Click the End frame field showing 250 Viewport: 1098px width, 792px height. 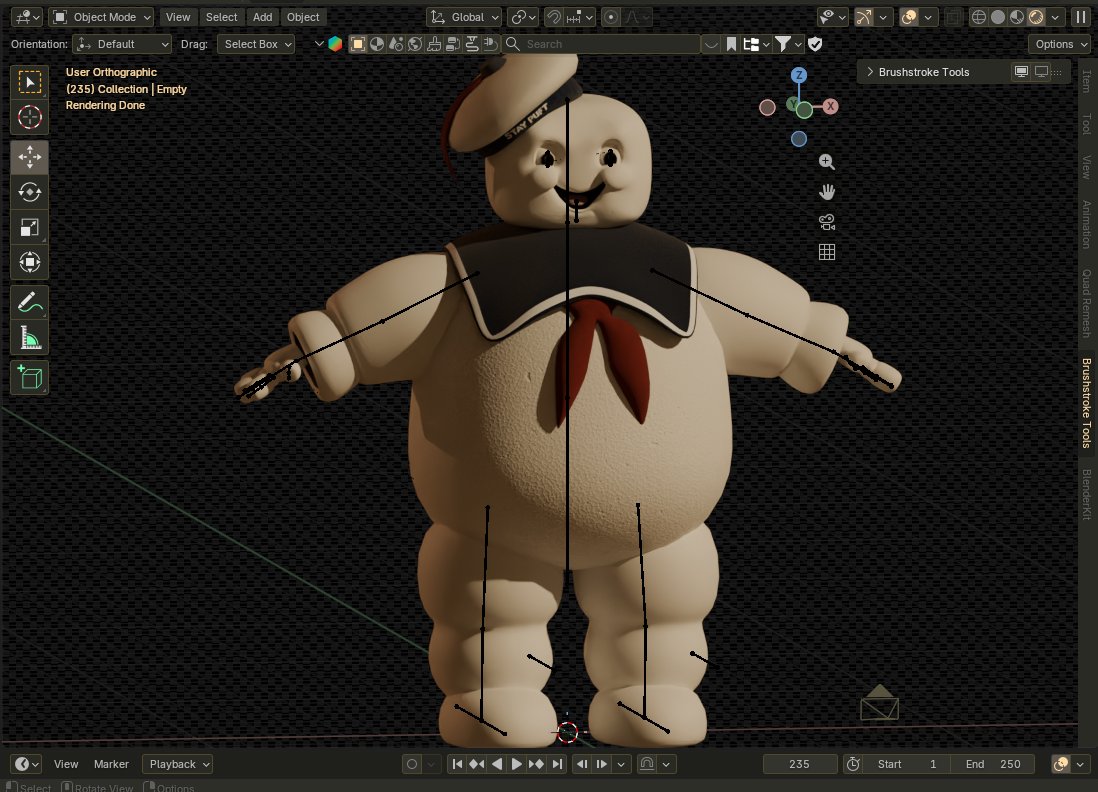pyautogui.click(x=993, y=764)
